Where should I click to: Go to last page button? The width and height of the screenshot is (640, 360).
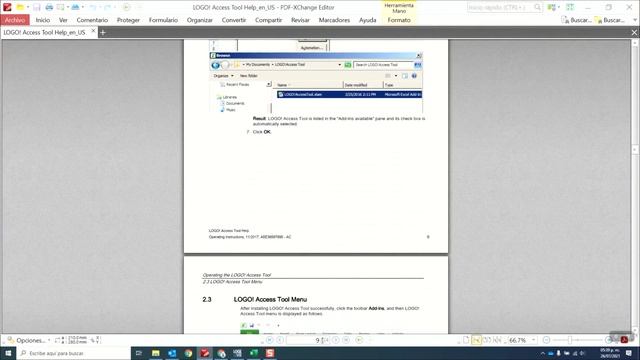pyautogui.click(x=346, y=340)
